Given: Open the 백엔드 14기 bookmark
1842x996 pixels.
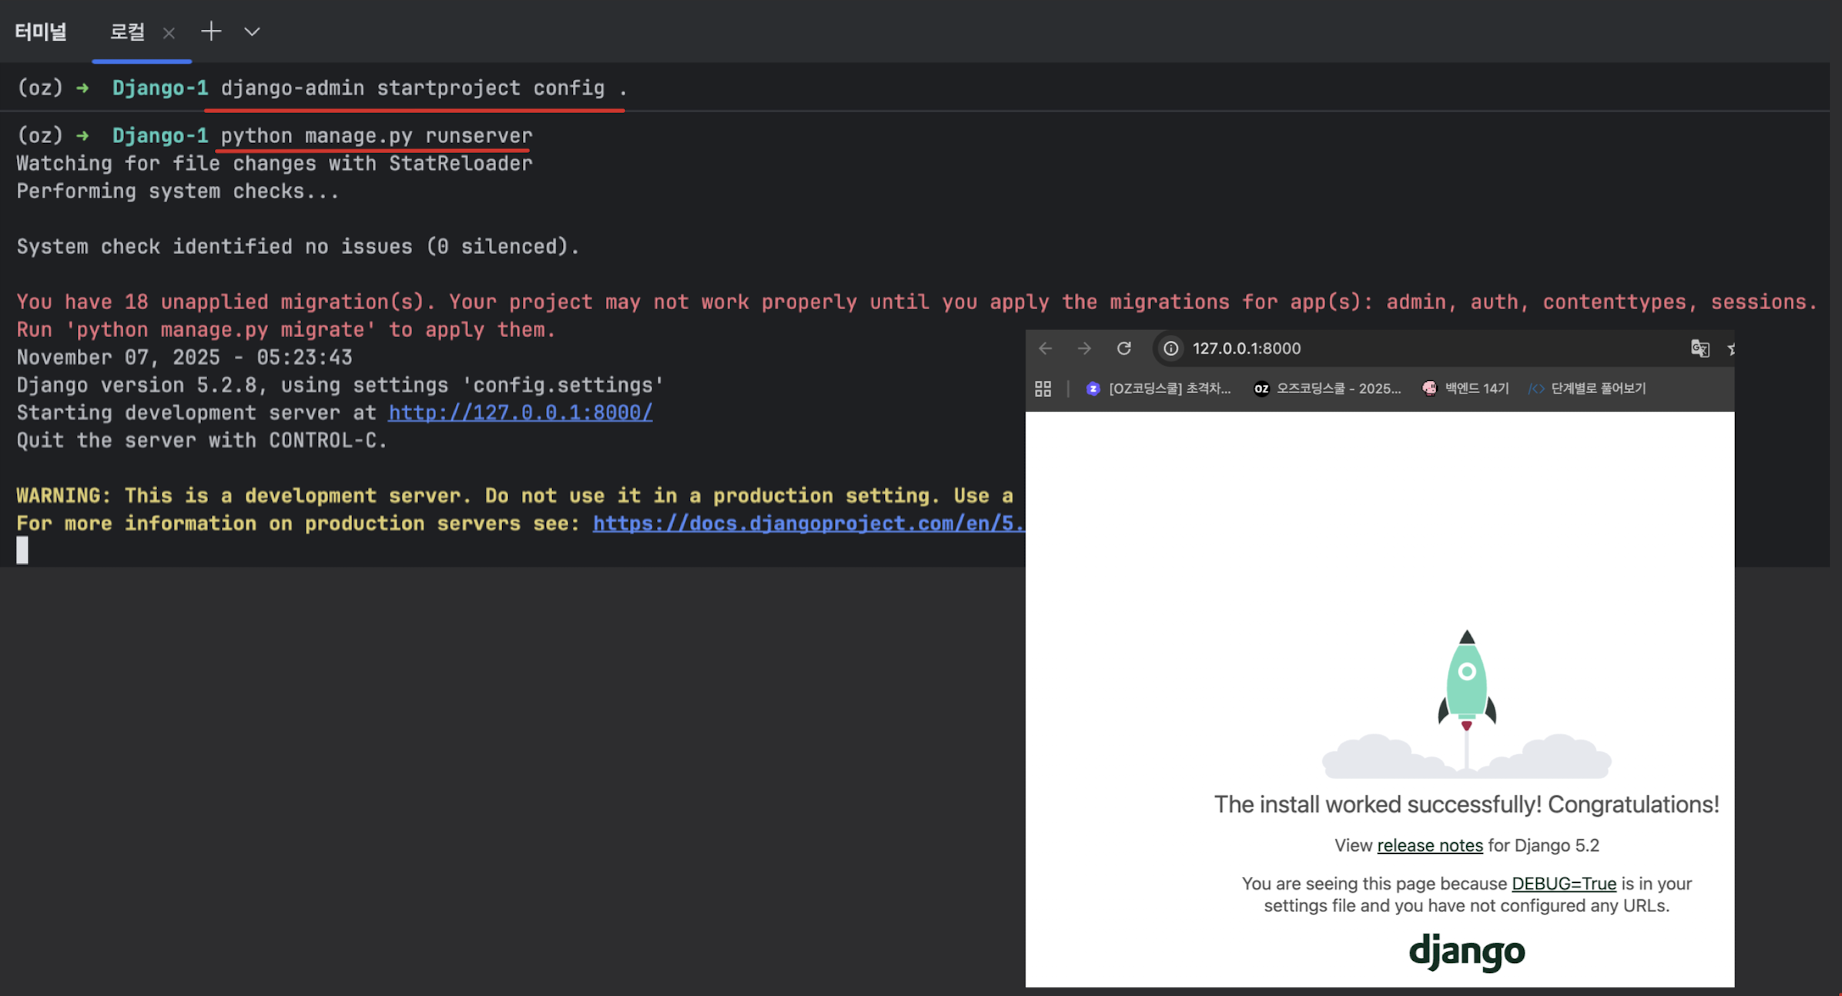Looking at the screenshot, I should pyautogui.click(x=1465, y=388).
